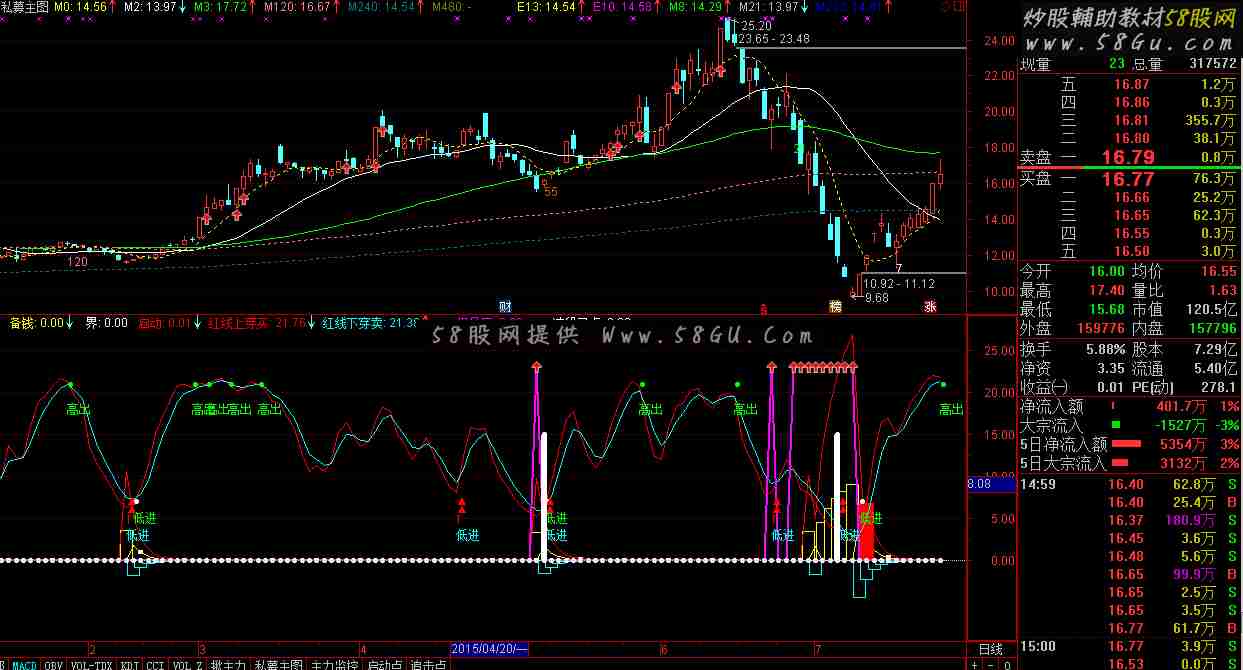
Task: Click the 9.68 low price label
Action: 877,298
